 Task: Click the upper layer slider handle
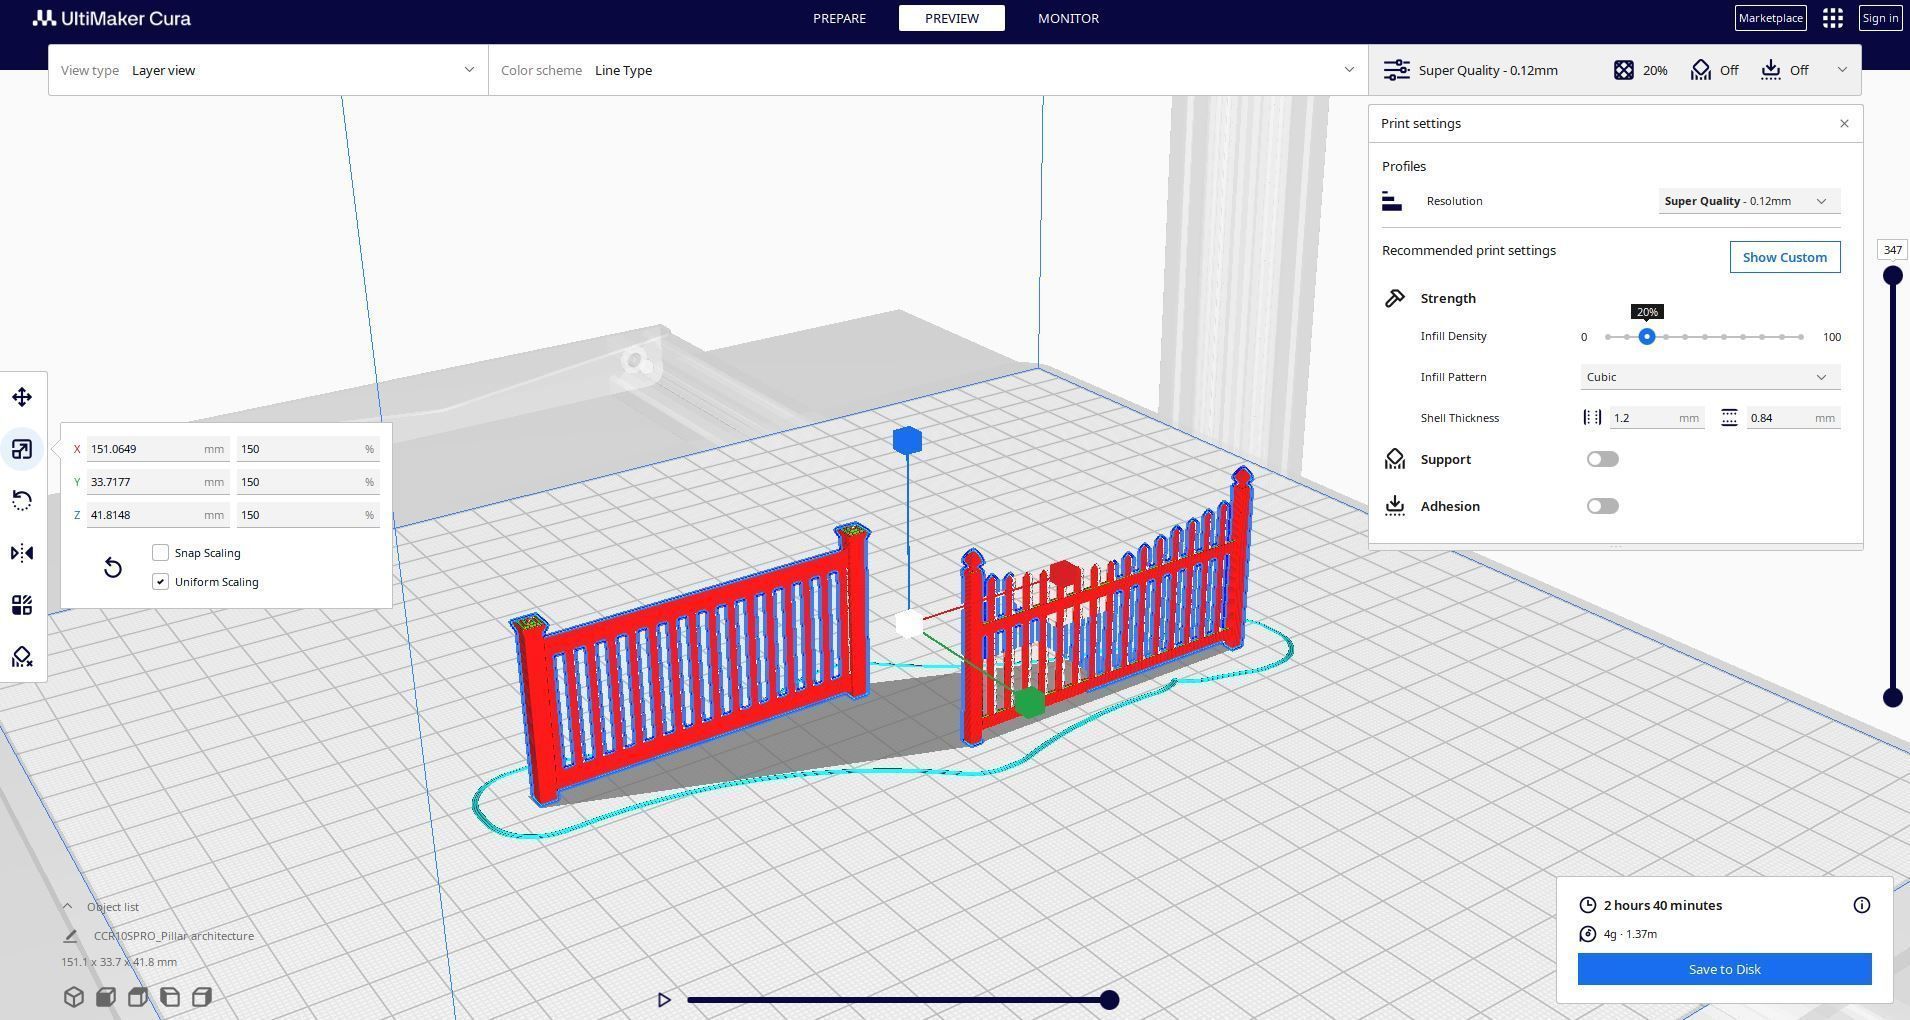pyautogui.click(x=1892, y=275)
